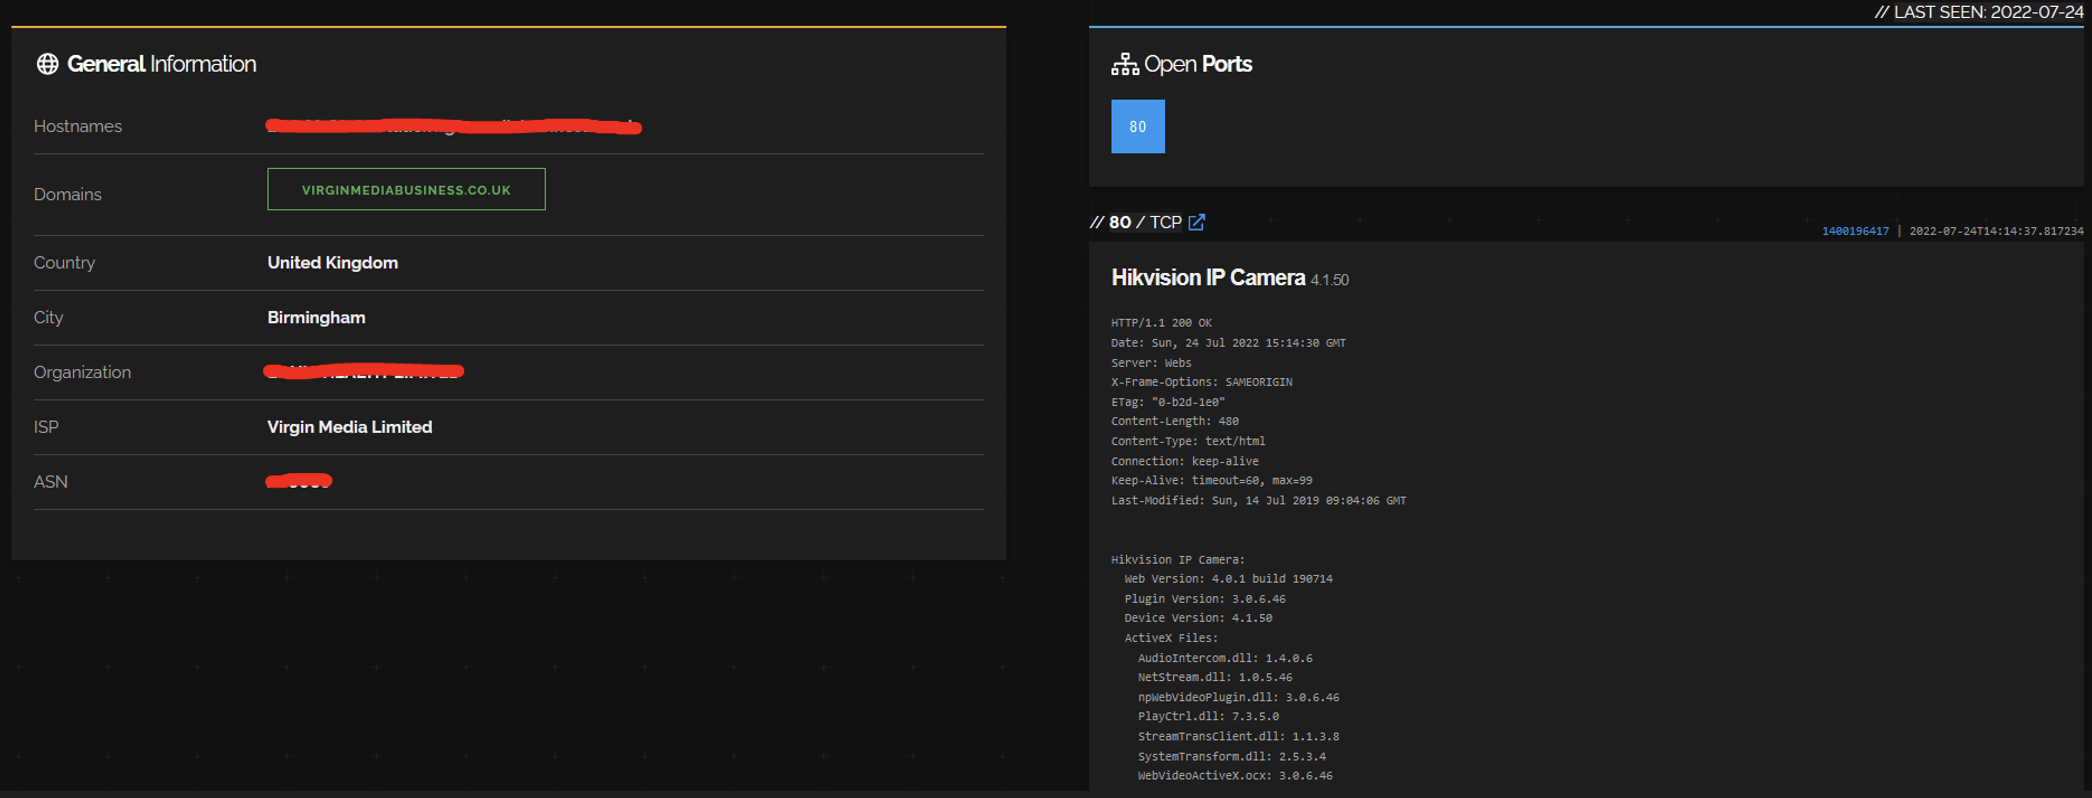Click the globe icon beside General Information

[x=47, y=64]
